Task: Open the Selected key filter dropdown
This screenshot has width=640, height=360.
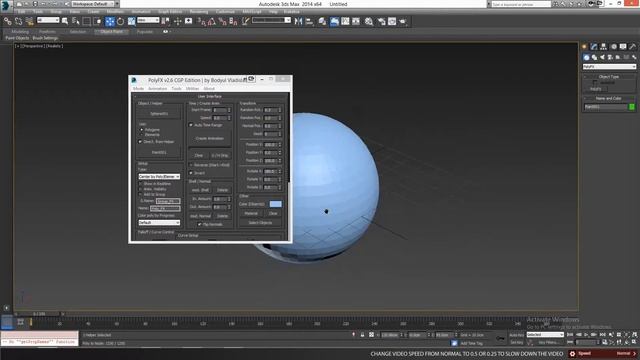Action: 545,335
